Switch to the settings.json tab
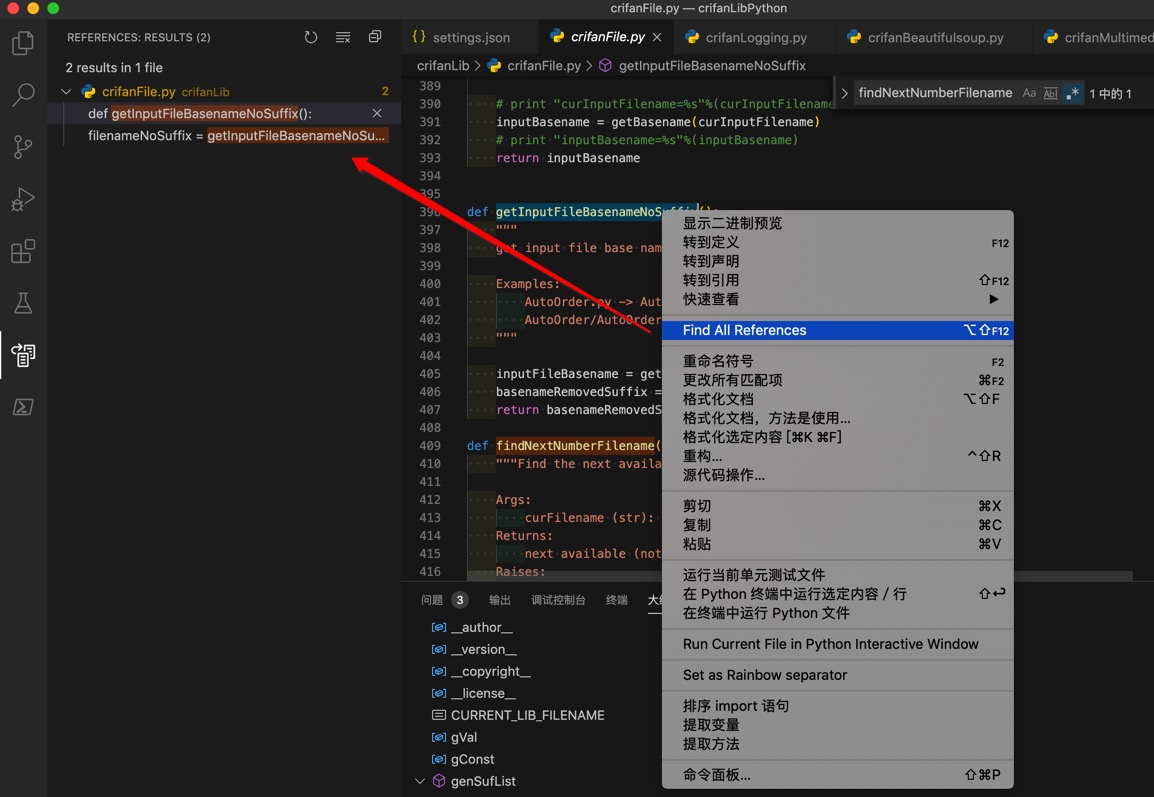Screen dimensions: 1154x797 pyautogui.click(x=470, y=37)
